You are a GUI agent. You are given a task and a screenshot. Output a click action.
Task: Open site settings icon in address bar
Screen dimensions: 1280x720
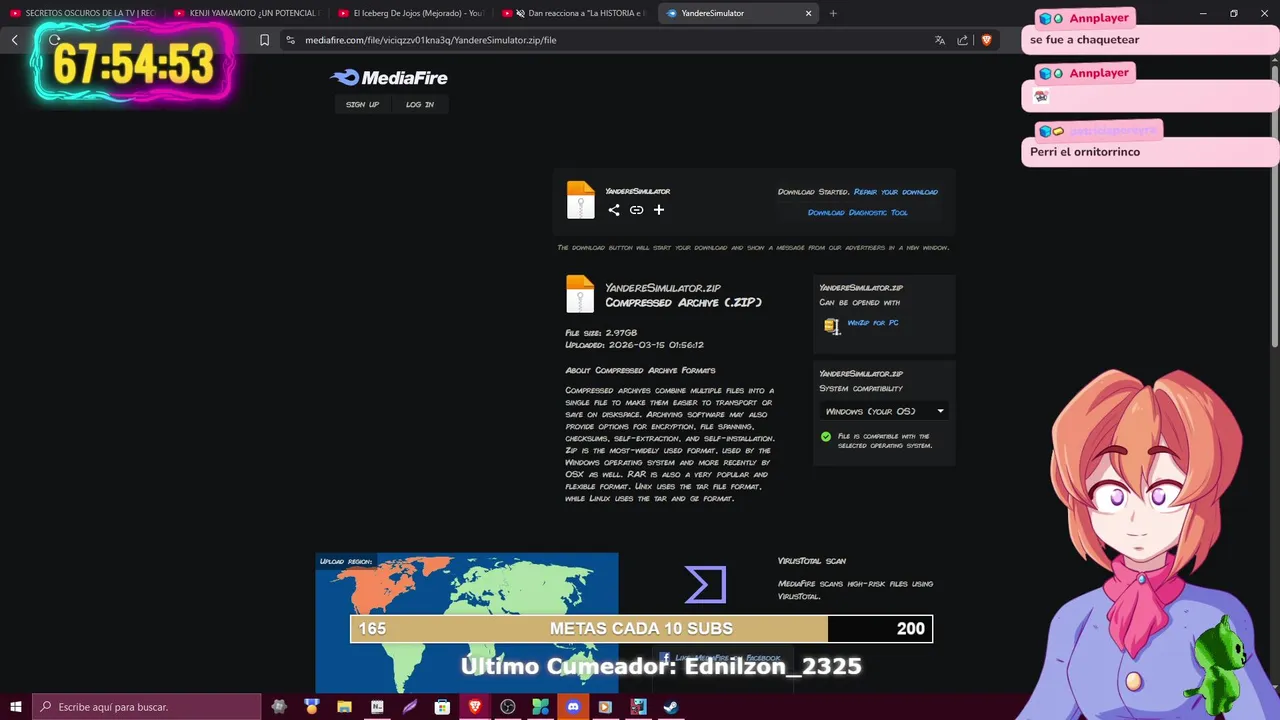290,40
